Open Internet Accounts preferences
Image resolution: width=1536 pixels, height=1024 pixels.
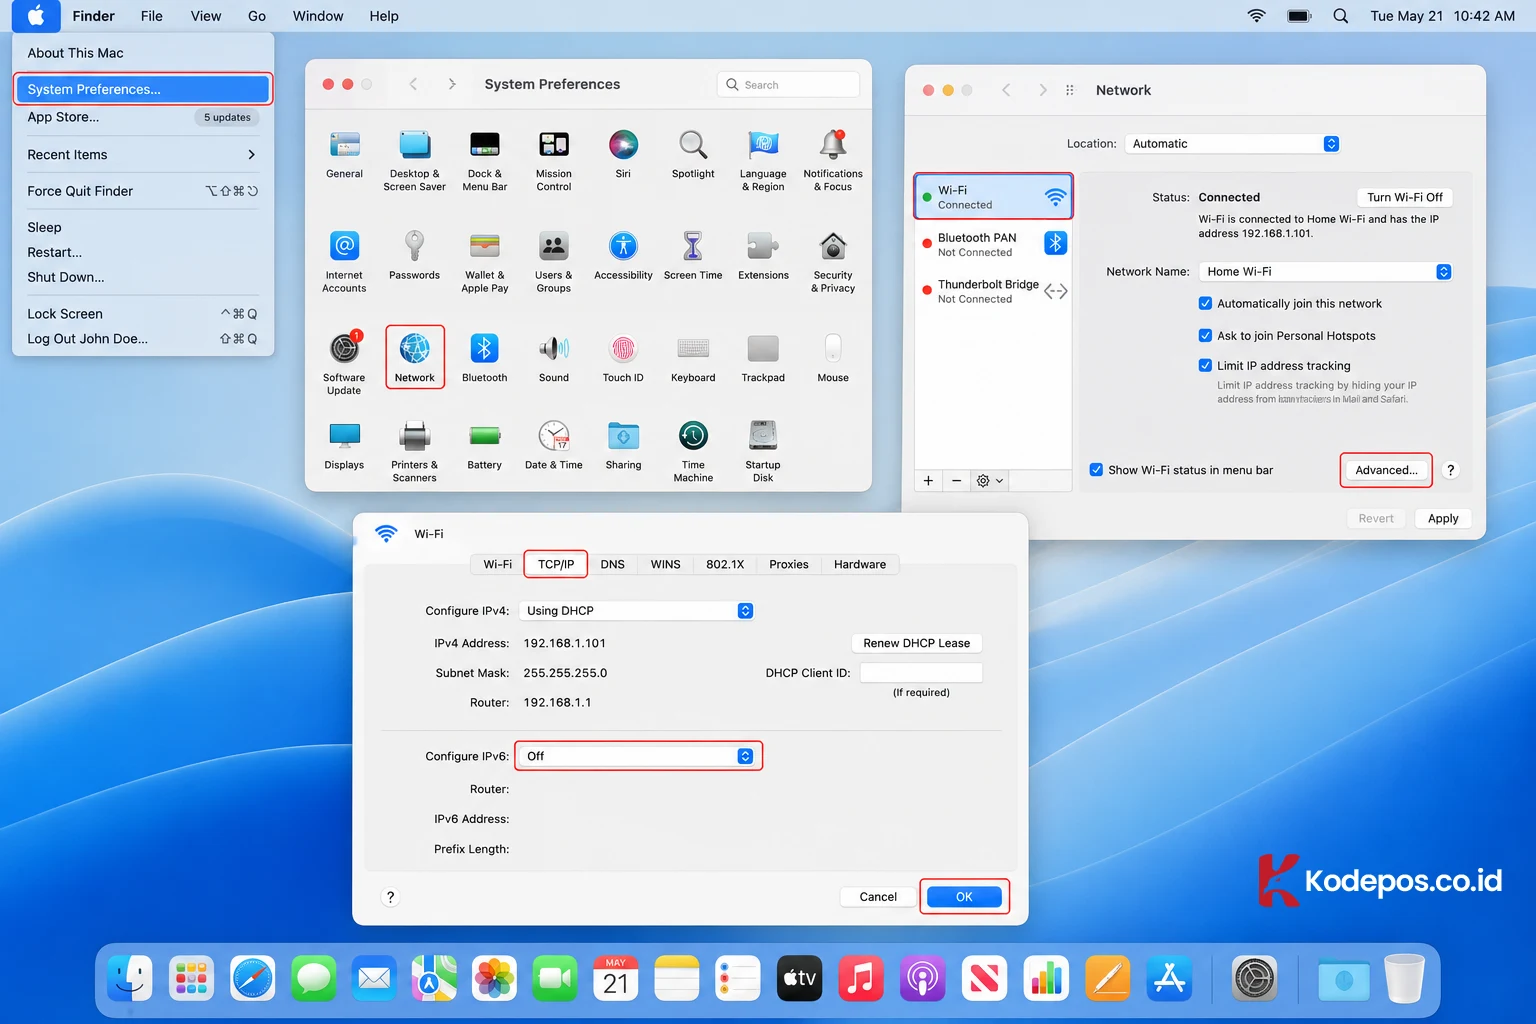click(x=344, y=261)
